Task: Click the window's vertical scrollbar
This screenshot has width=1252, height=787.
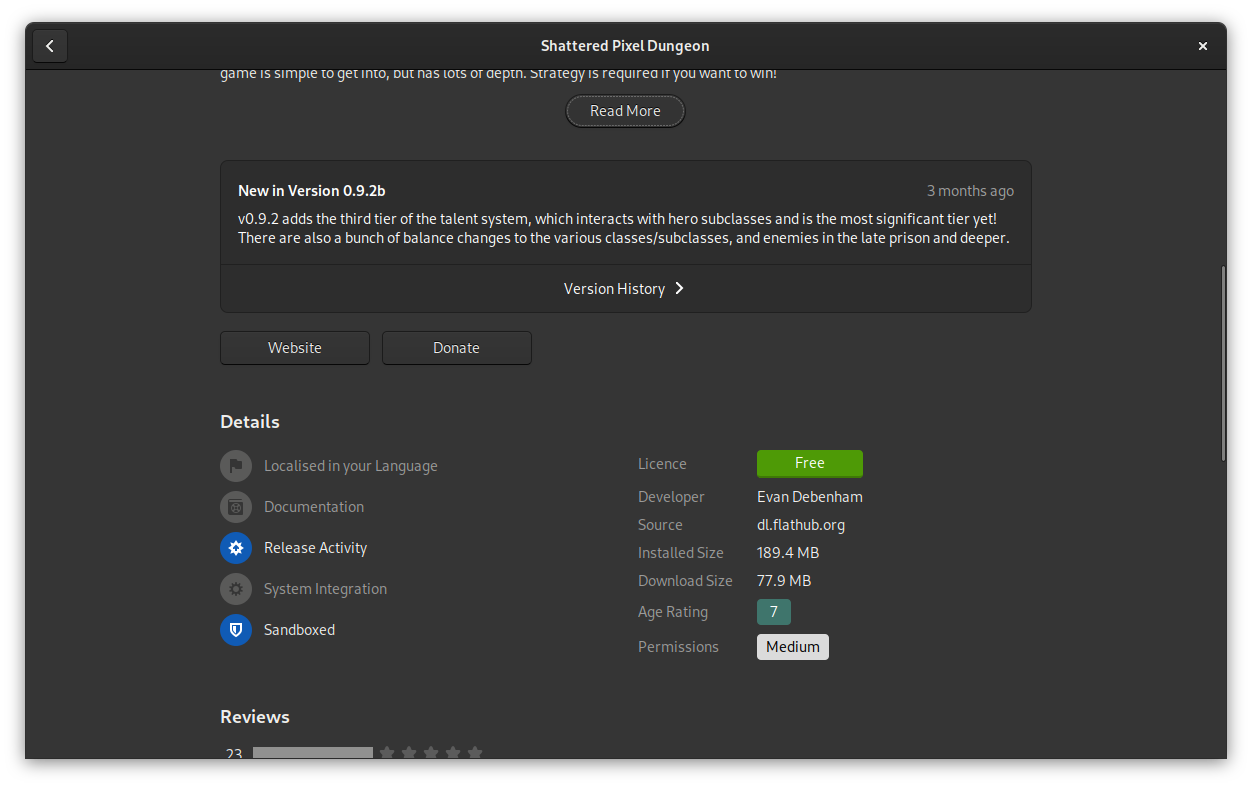Action: tap(1222, 364)
